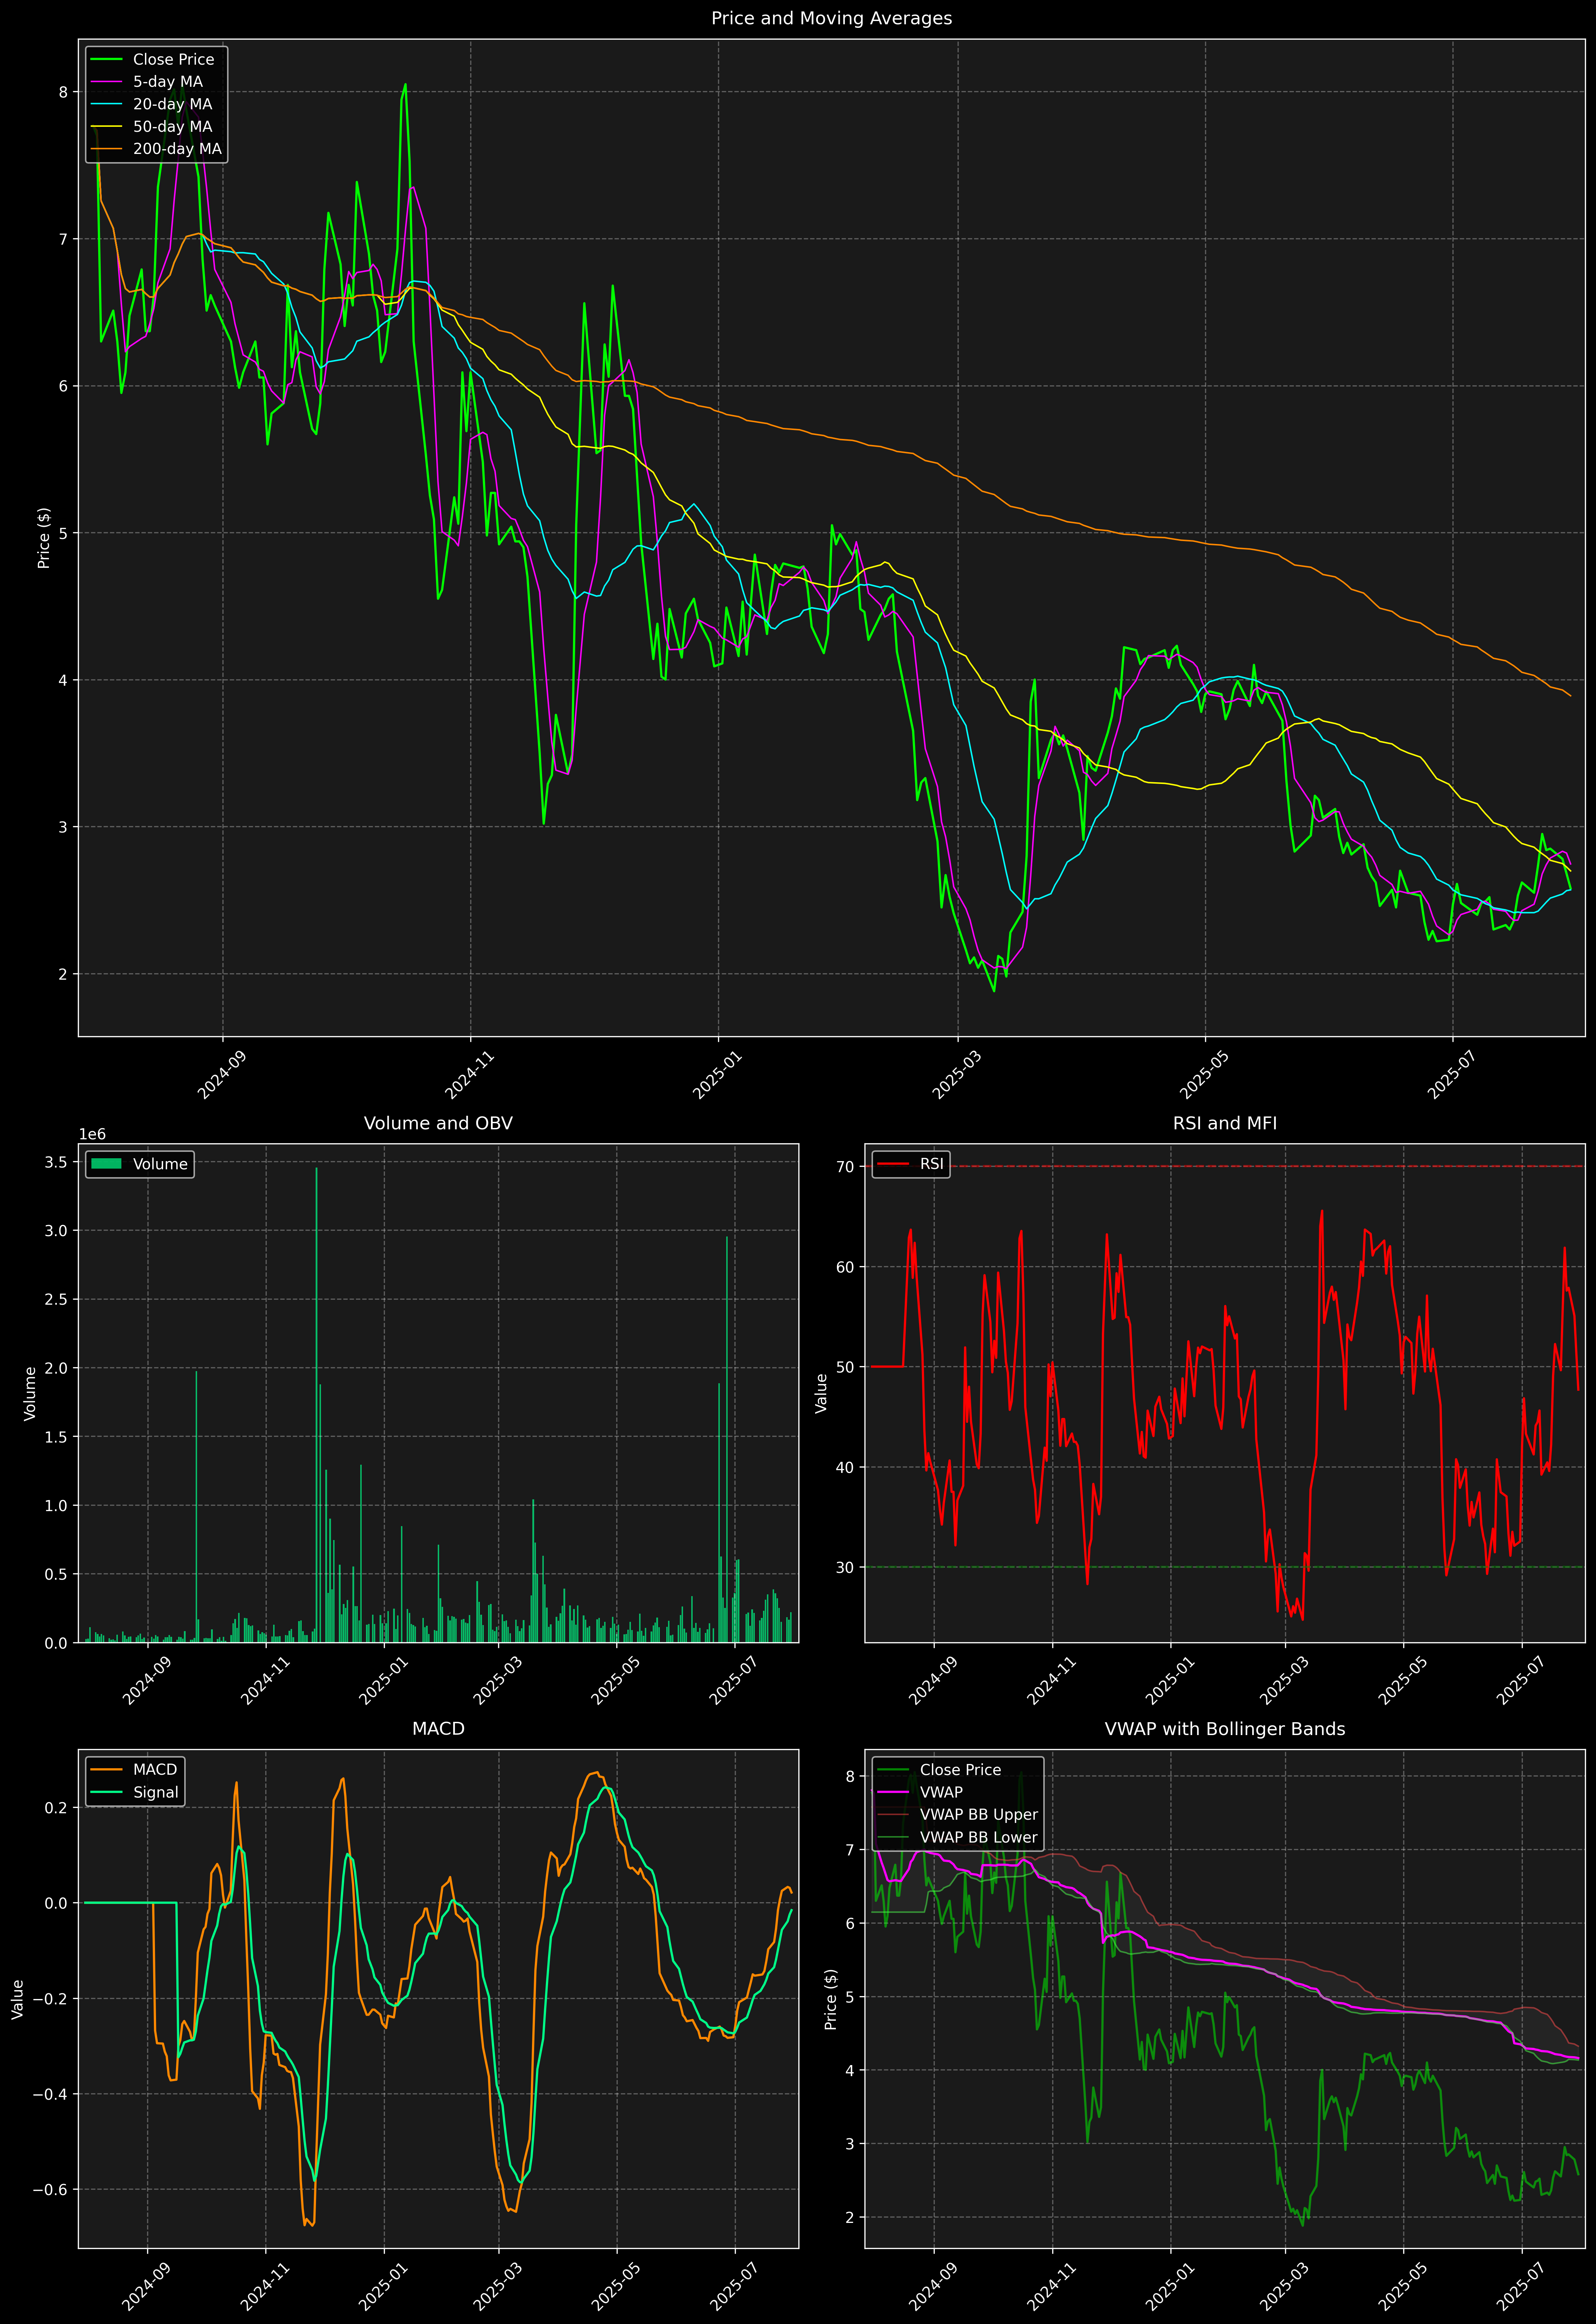Click the green swatch beside the 'Volume' legend label

tap(106, 1164)
